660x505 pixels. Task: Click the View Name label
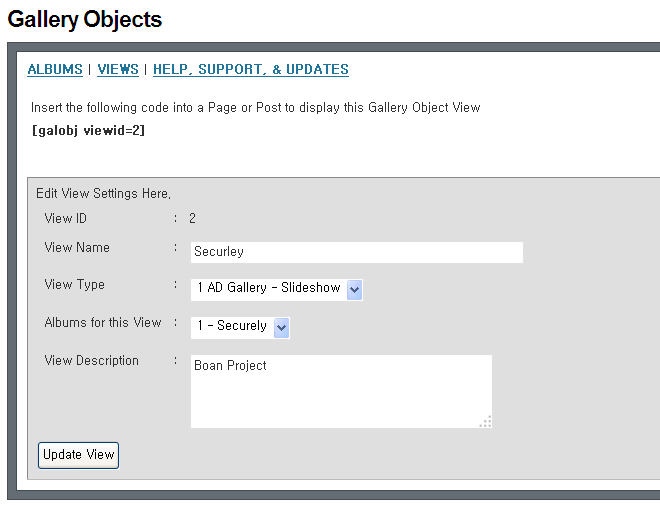77,248
